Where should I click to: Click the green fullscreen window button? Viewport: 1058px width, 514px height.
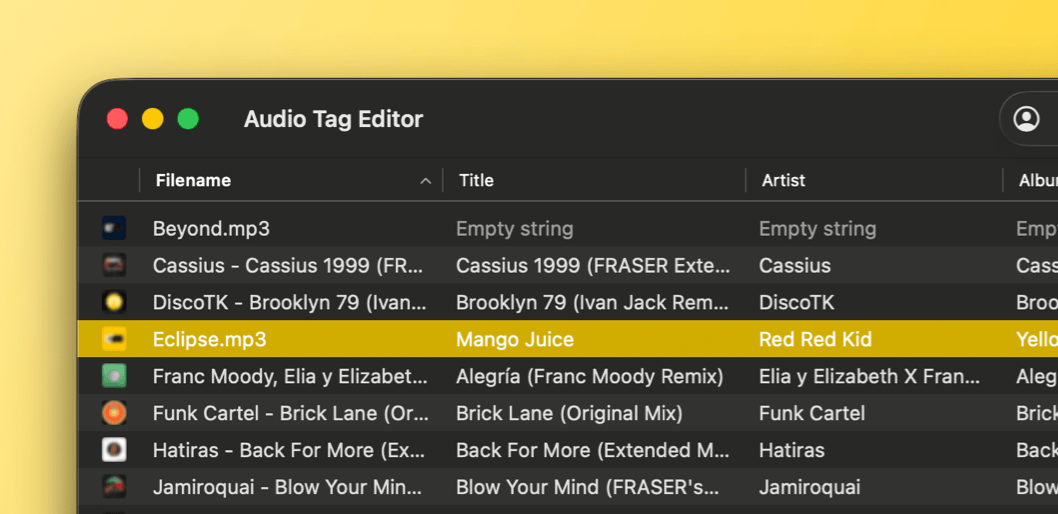(188, 119)
